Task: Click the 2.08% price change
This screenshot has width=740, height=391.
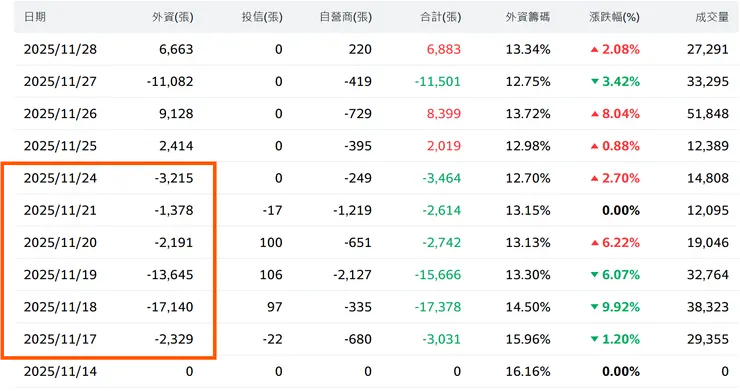Action: coord(615,49)
